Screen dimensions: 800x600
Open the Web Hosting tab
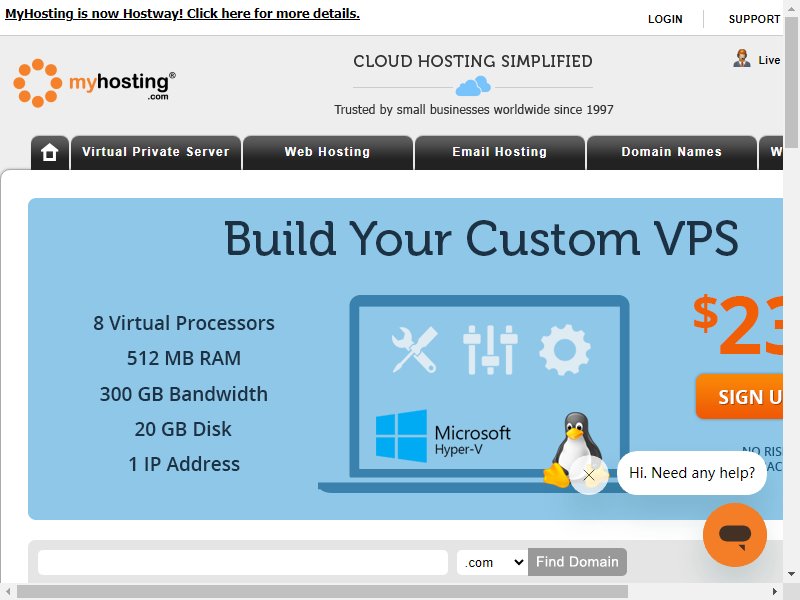click(x=328, y=152)
